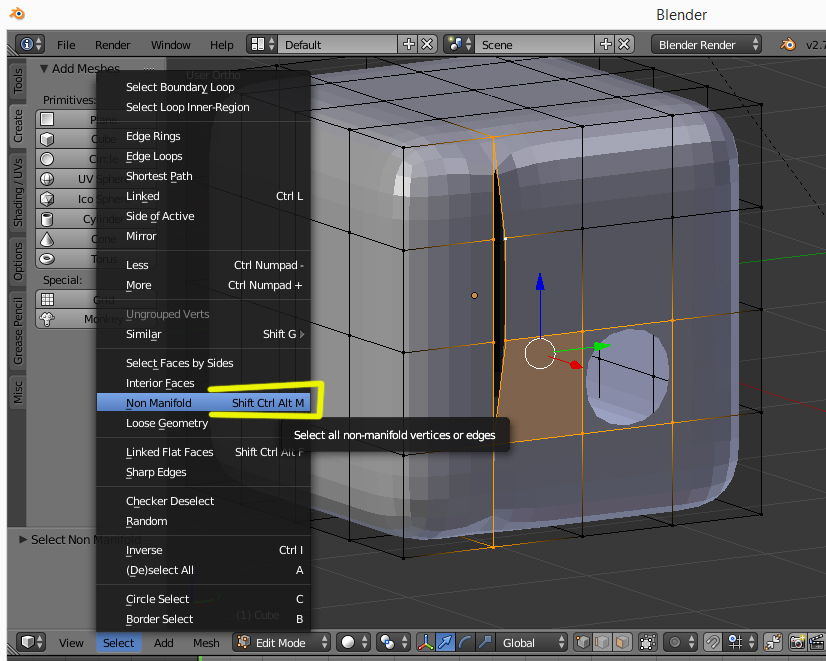Viewport: 826px width, 661px height.
Task: Click the screen layout browse icon
Action: [262, 44]
